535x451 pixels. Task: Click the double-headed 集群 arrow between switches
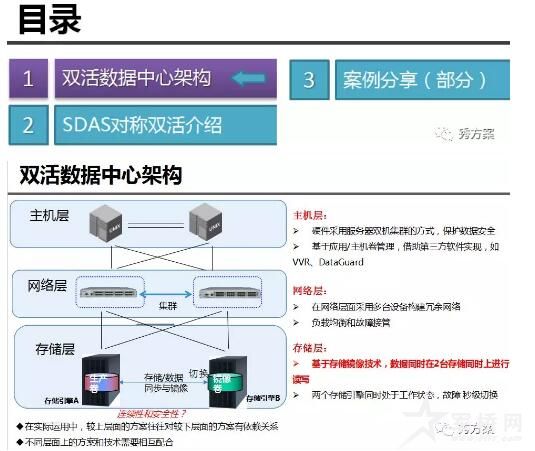tap(166, 294)
